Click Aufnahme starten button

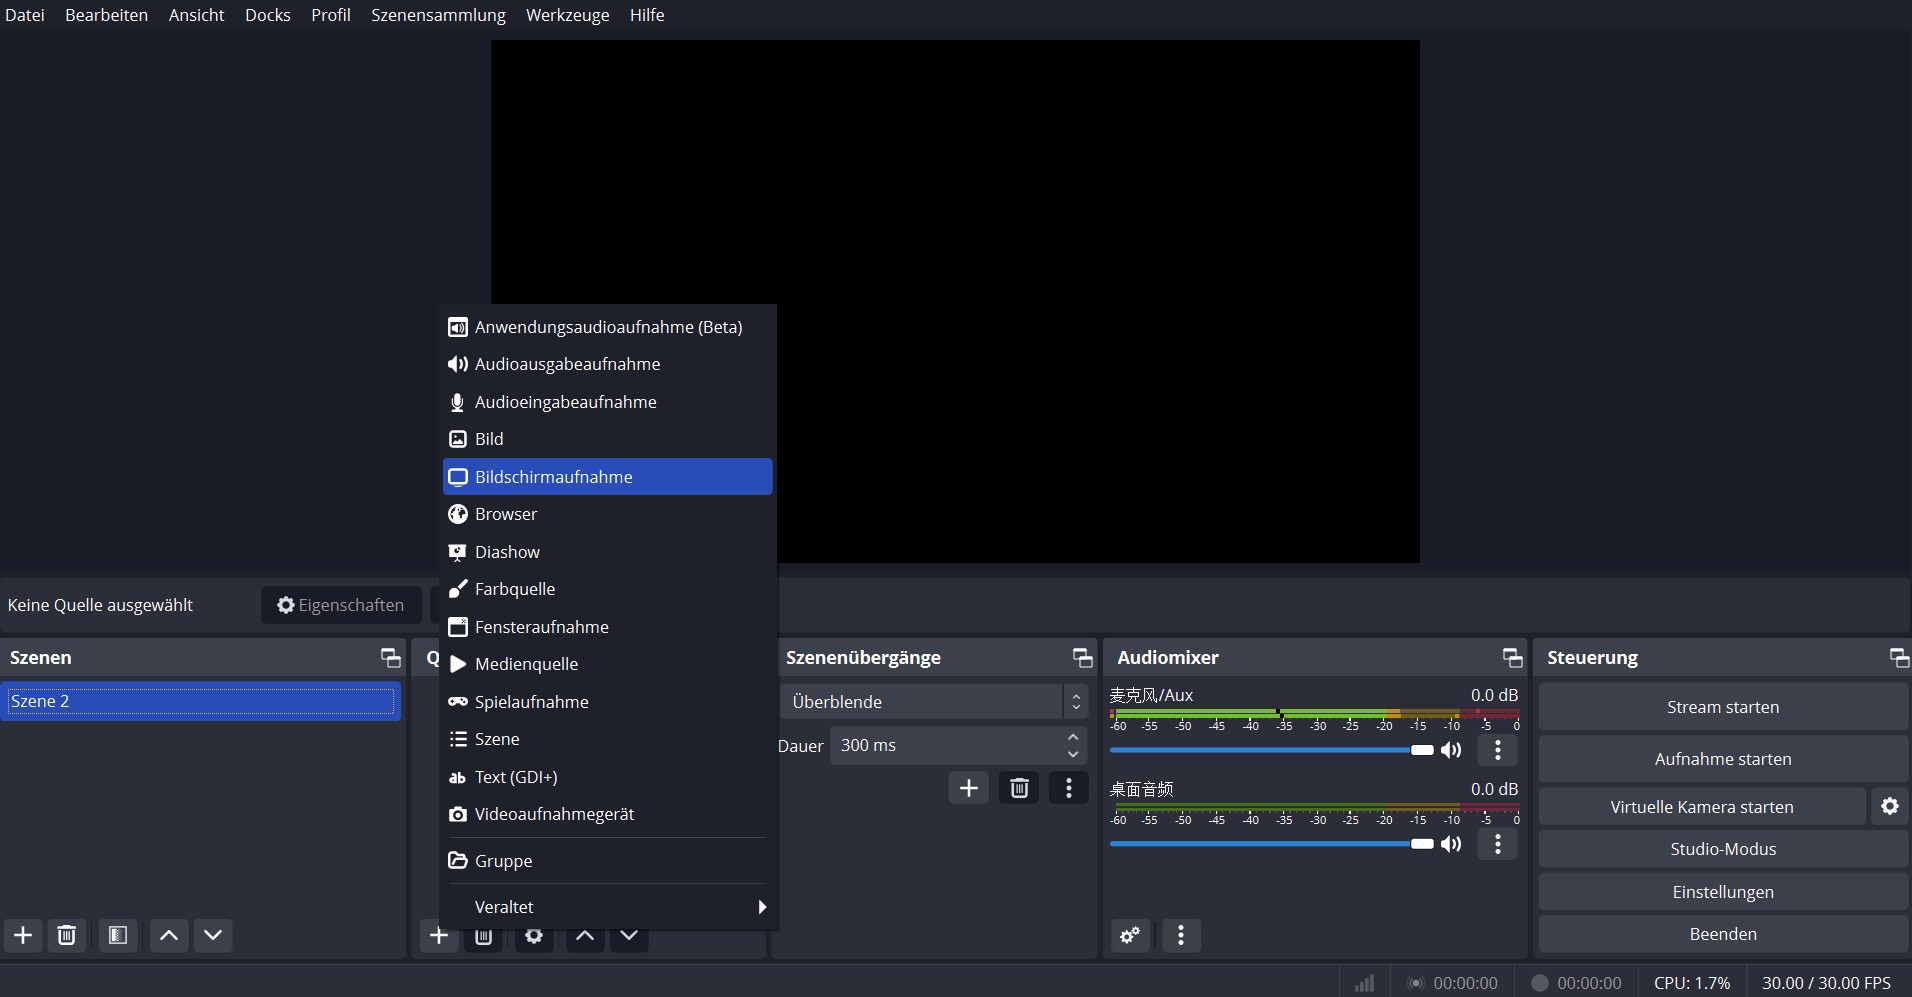1723,759
